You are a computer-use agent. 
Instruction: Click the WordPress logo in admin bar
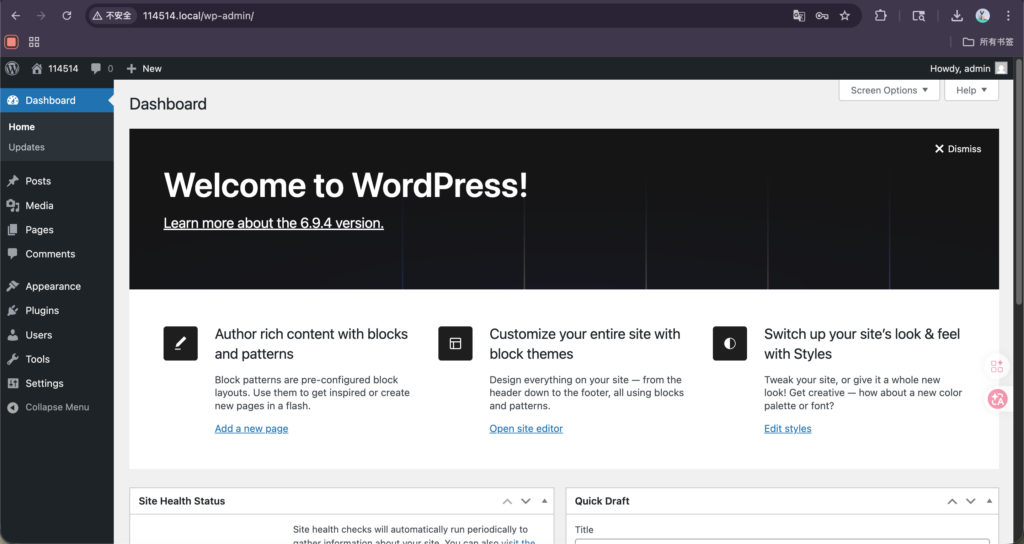pyautogui.click(x=12, y=68)
